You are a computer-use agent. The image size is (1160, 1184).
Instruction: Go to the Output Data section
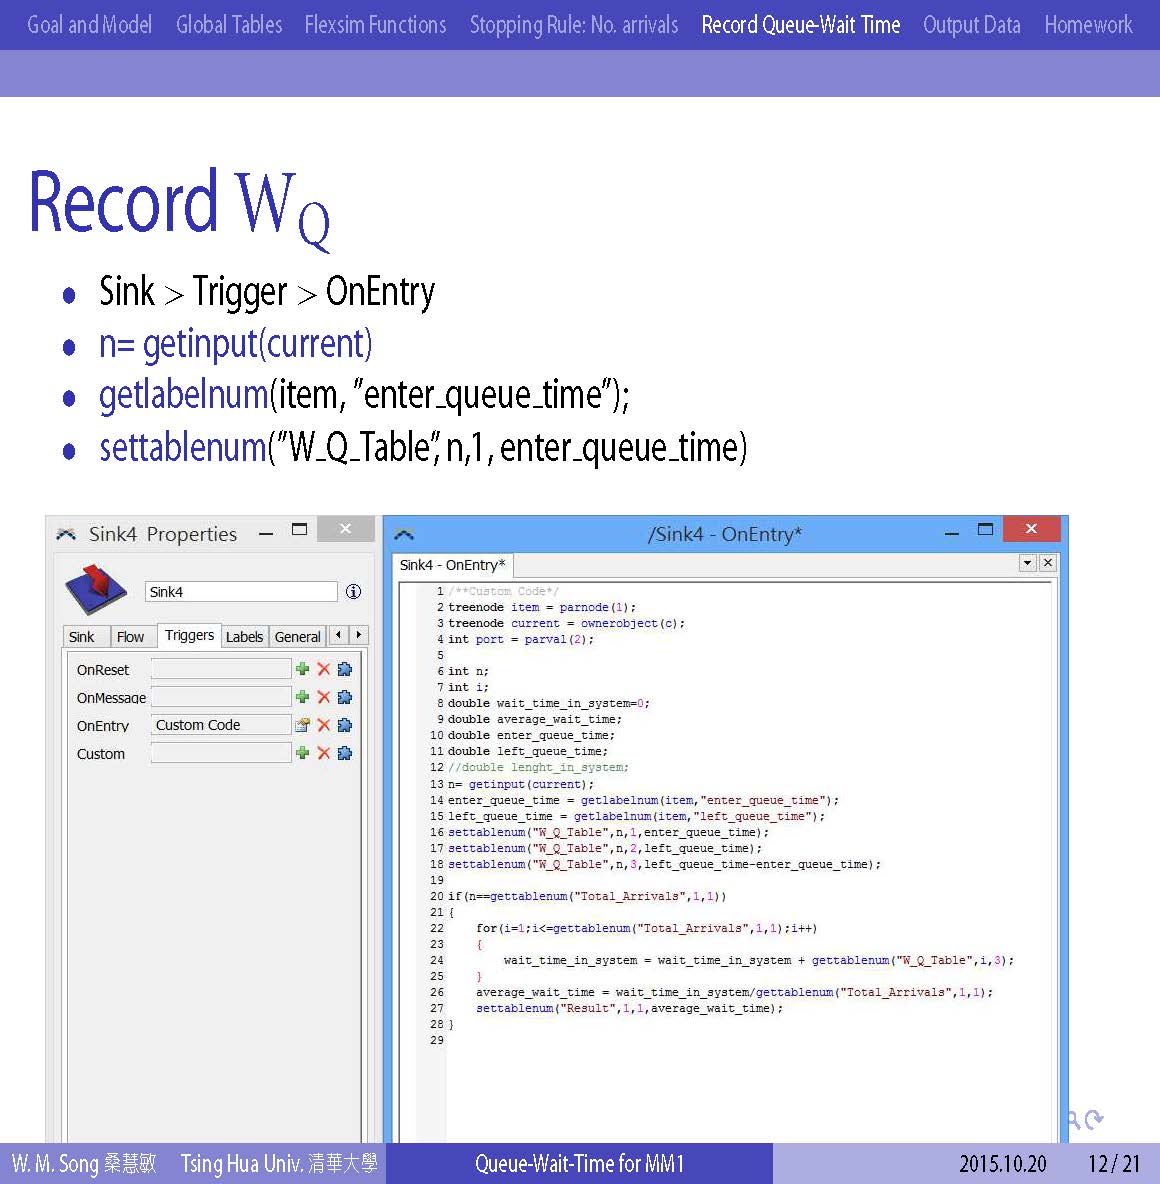971,25
